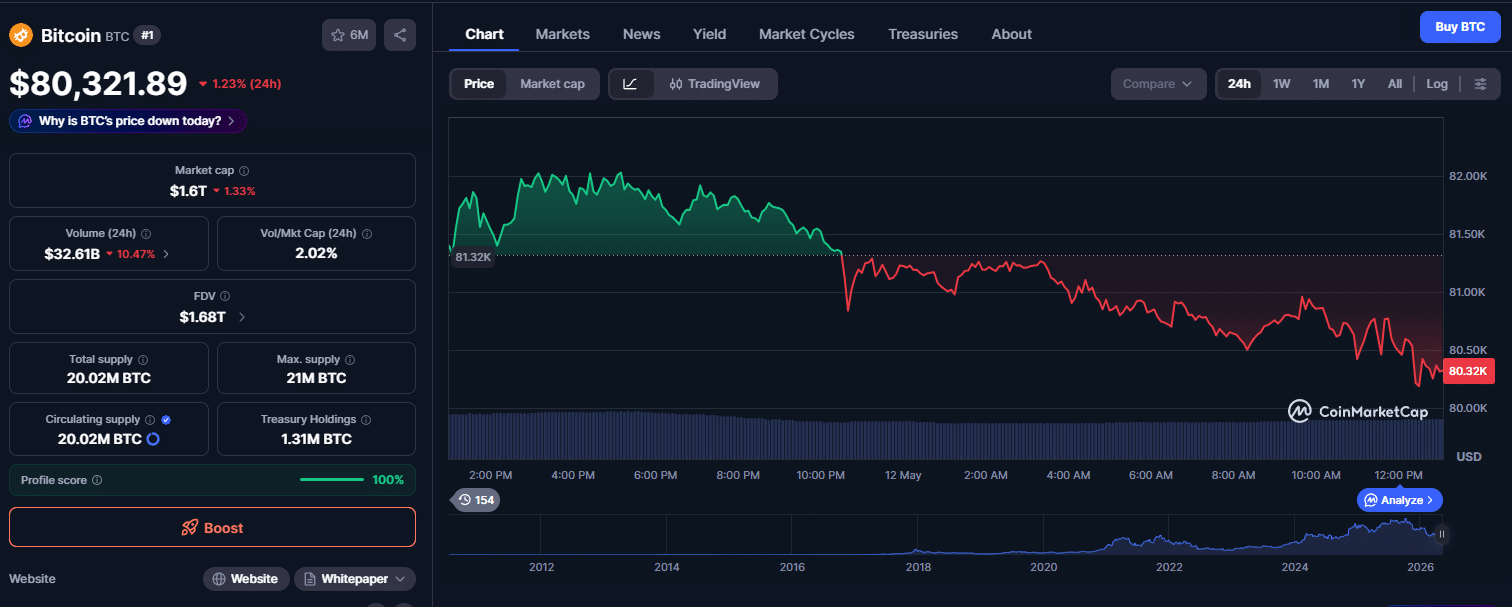This screenshot has height=607, width=1512.
Task: Click the #1 rank badge
Action: click(x=147, y=35)
